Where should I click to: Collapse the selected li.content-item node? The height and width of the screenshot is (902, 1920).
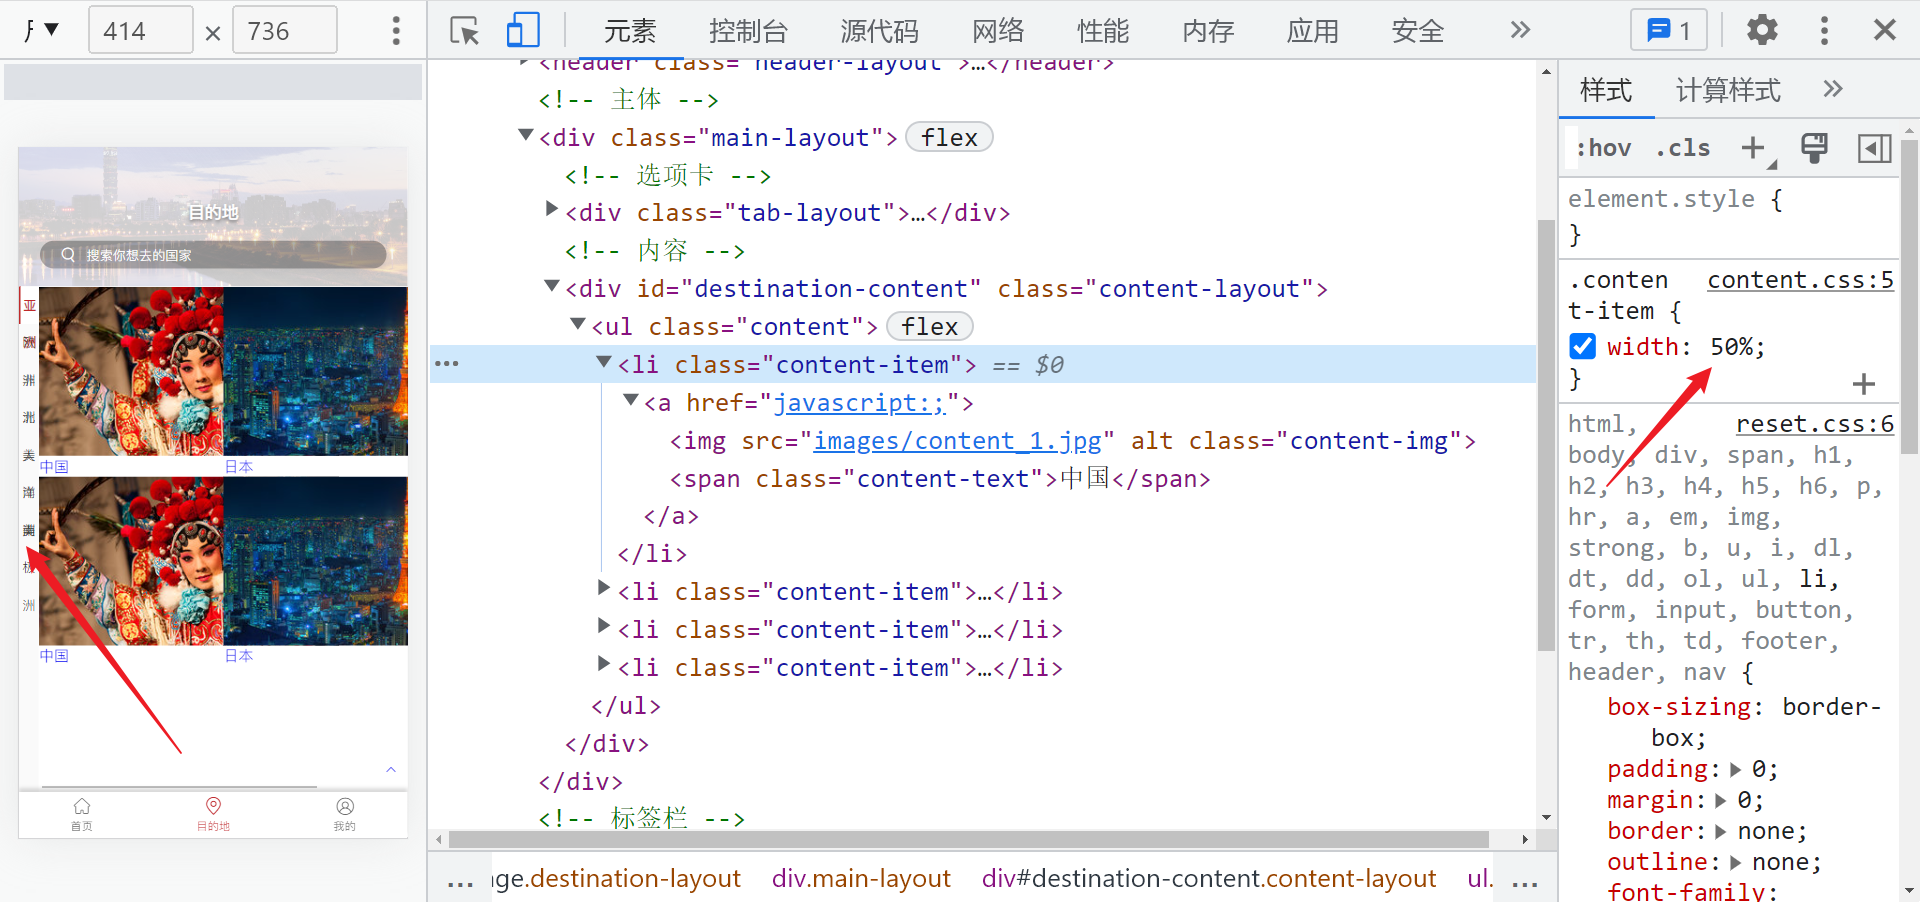point(603,362)
